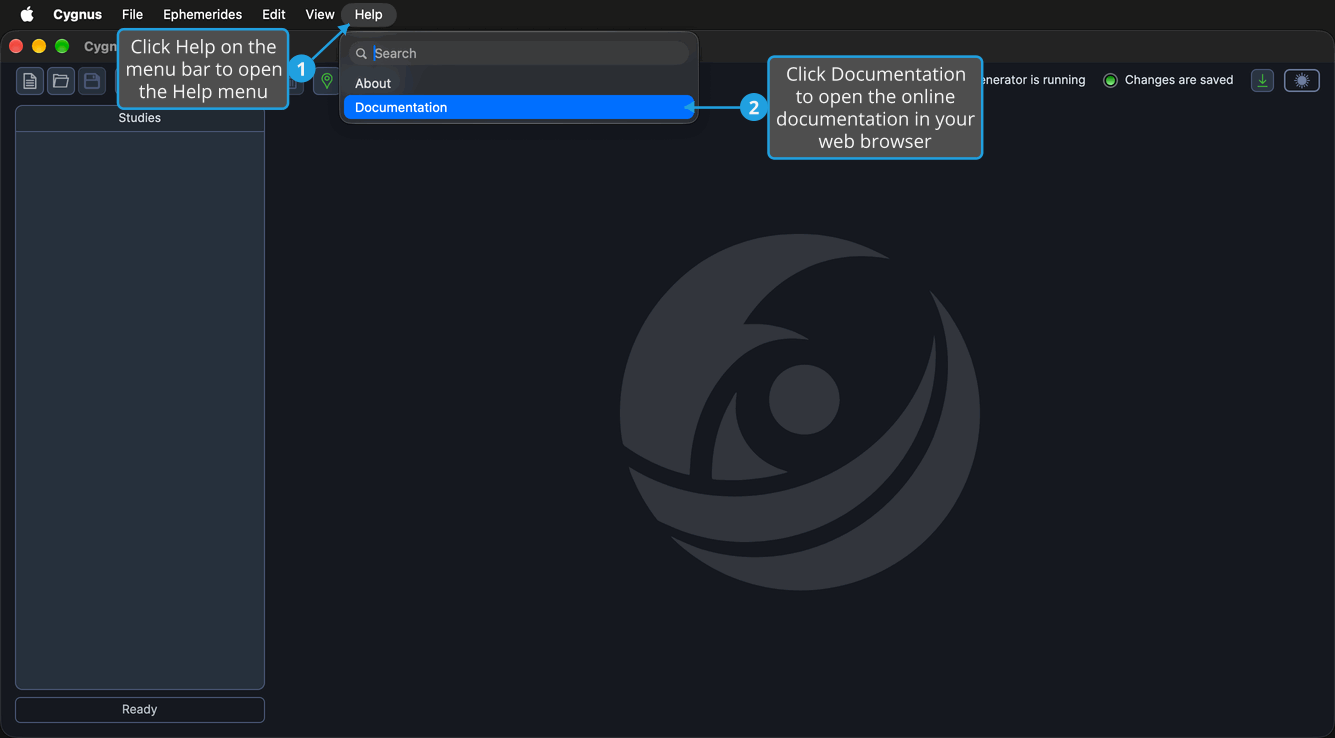Focus the Help menu Search field
The image size is (1335, 738).
[519, 53]
